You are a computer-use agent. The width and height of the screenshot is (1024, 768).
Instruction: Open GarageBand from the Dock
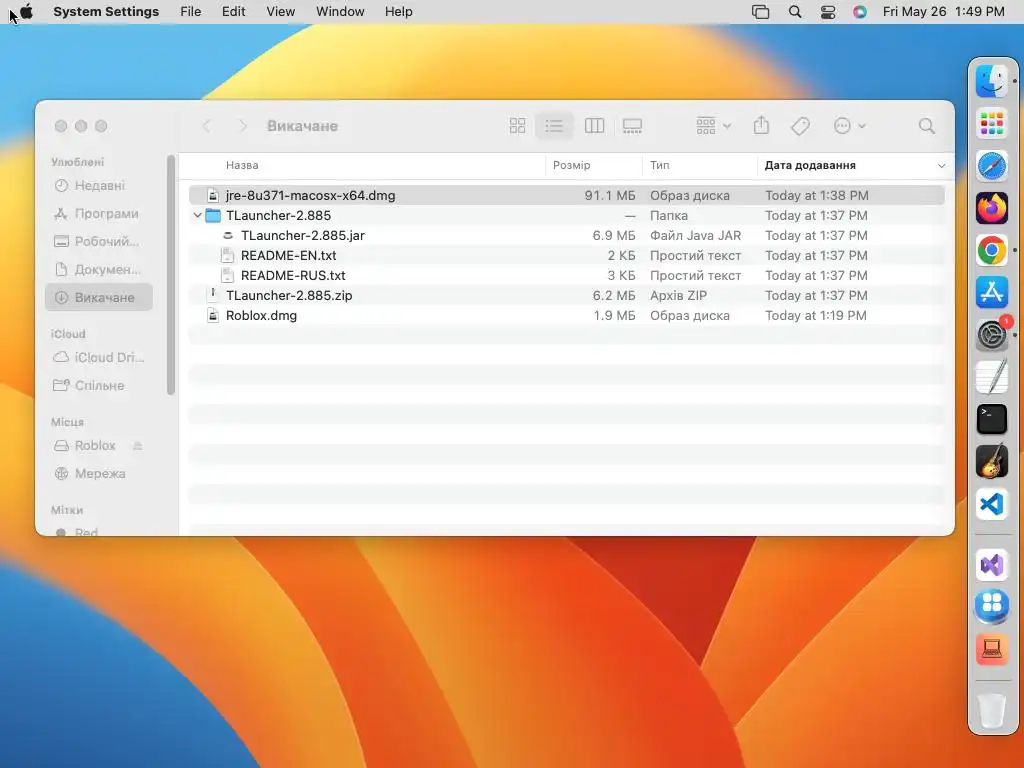point(992,462)
